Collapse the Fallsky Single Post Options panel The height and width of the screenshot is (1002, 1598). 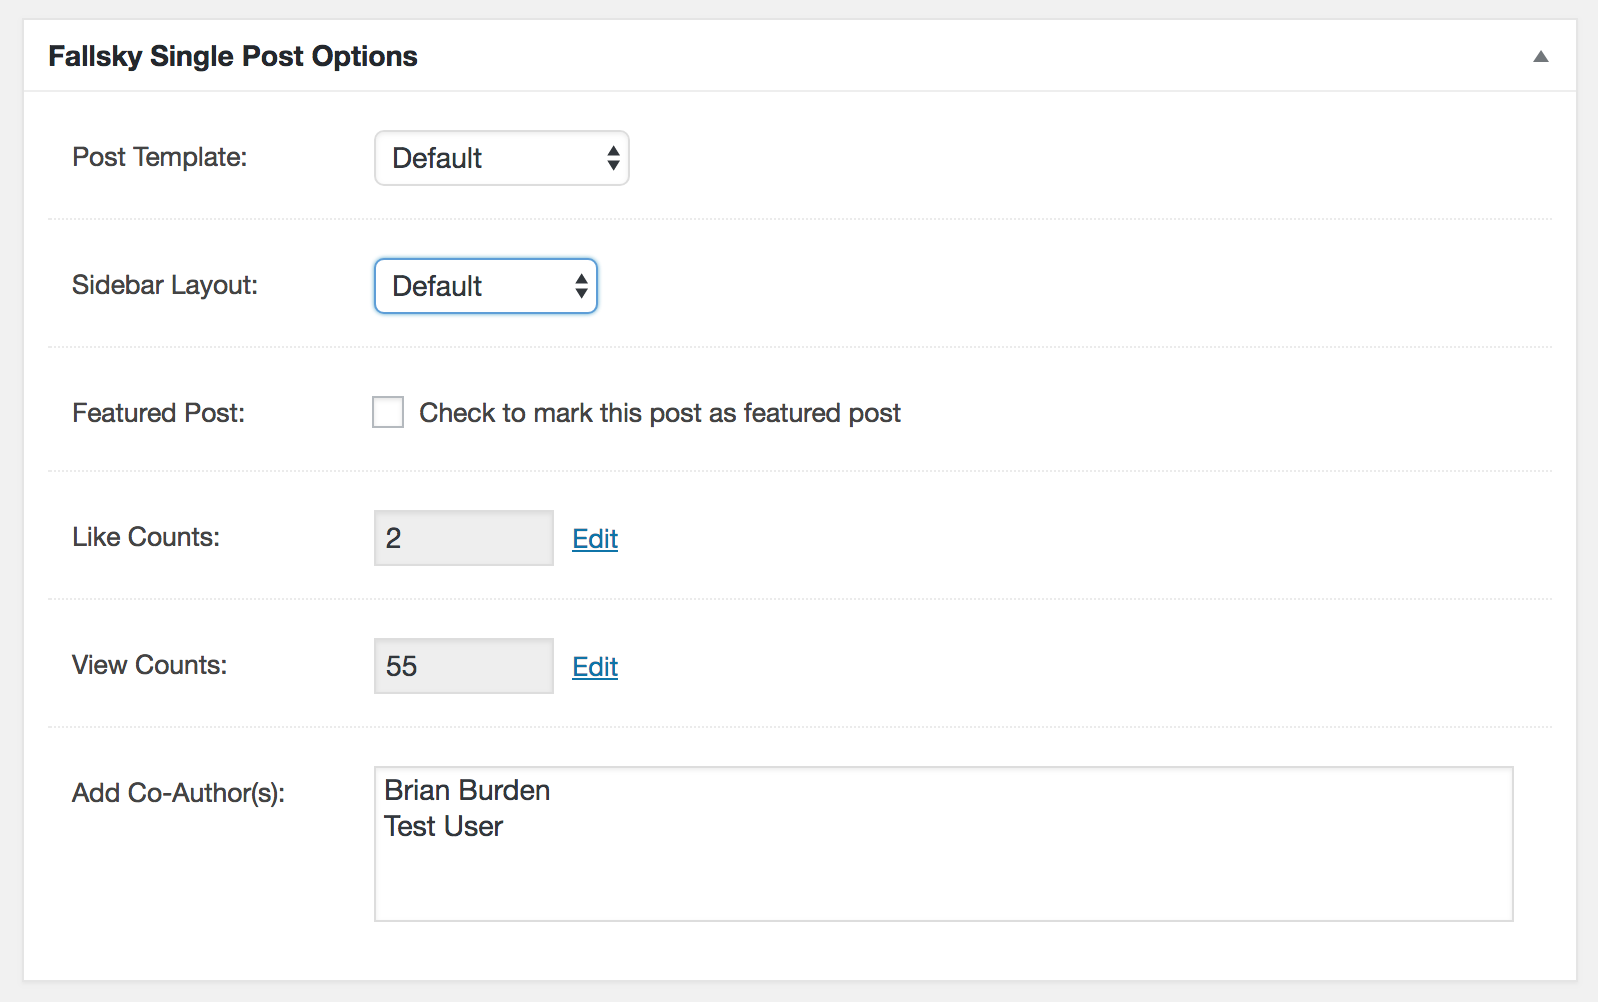pyautogui.click(x=1541, y=57)
